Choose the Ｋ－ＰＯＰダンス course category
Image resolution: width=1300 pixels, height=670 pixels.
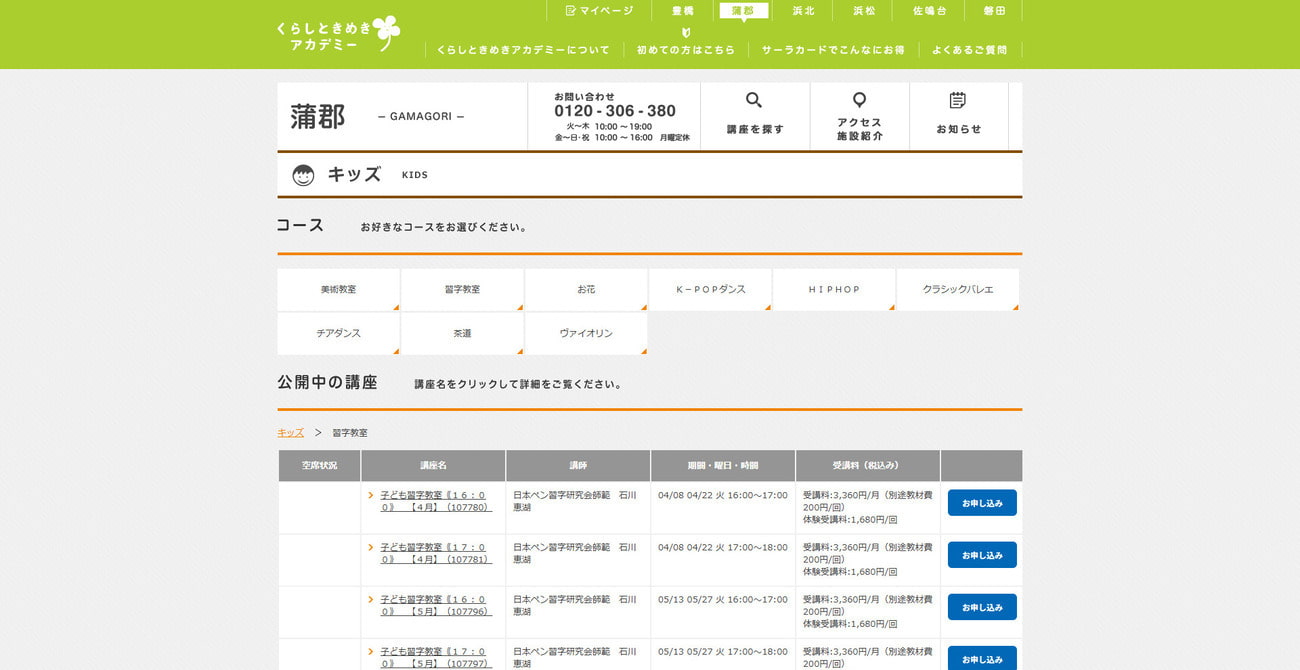[710, 290]
